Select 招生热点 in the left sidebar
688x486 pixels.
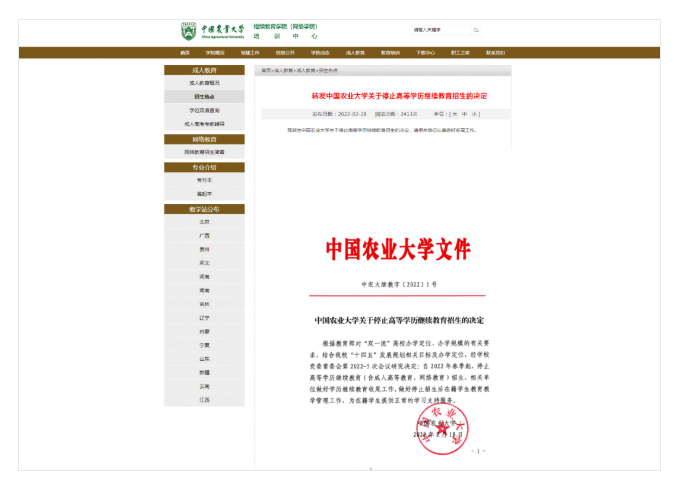point(204,96)
